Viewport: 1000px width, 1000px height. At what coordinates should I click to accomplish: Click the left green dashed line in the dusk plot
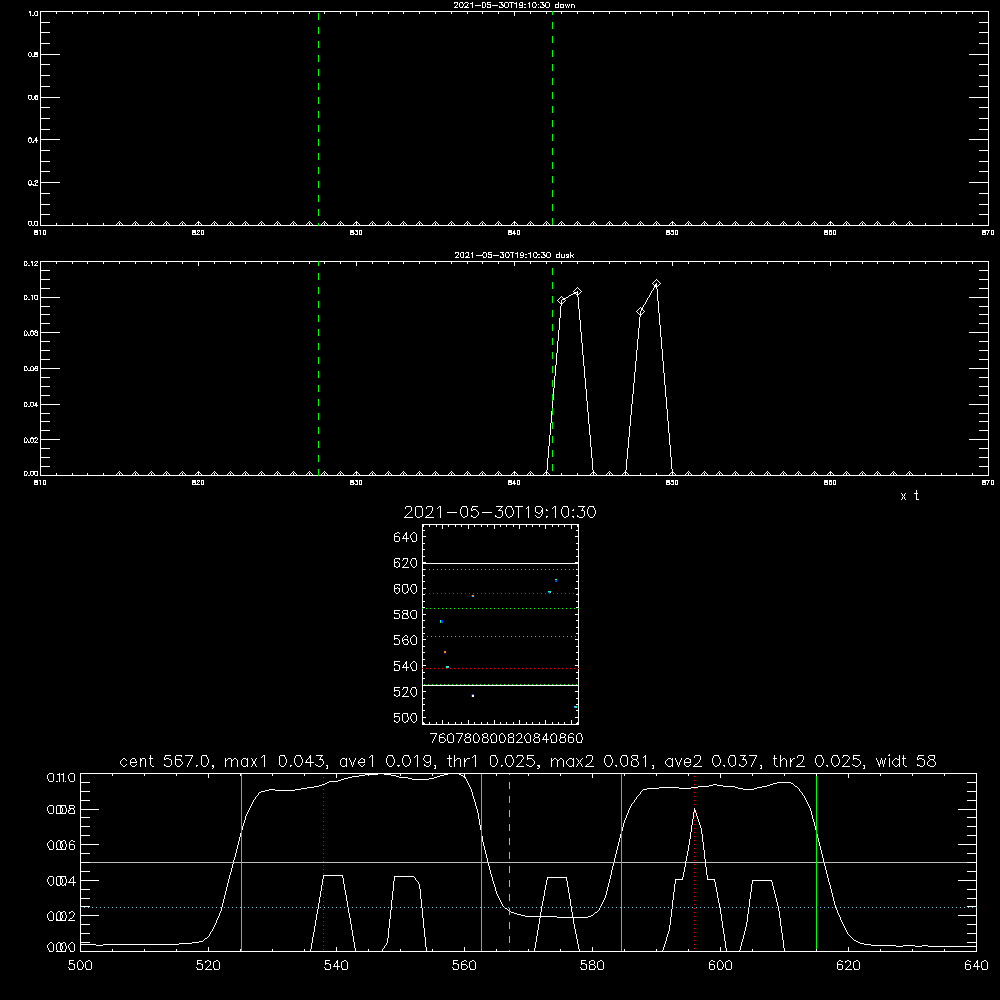tap(318, 369)
